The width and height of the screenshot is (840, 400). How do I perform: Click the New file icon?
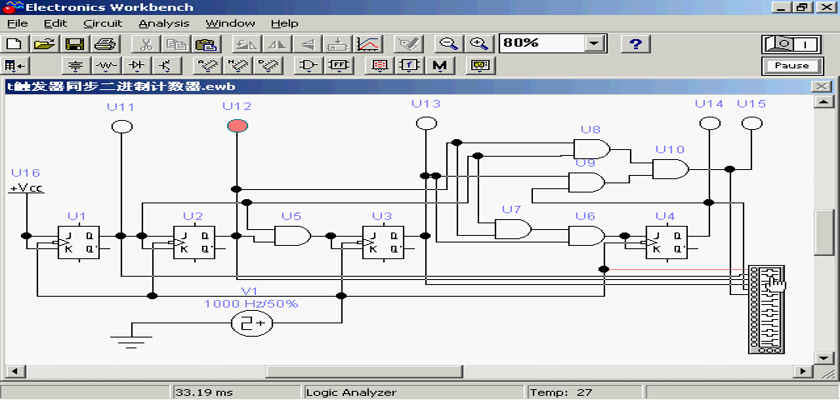16,44
